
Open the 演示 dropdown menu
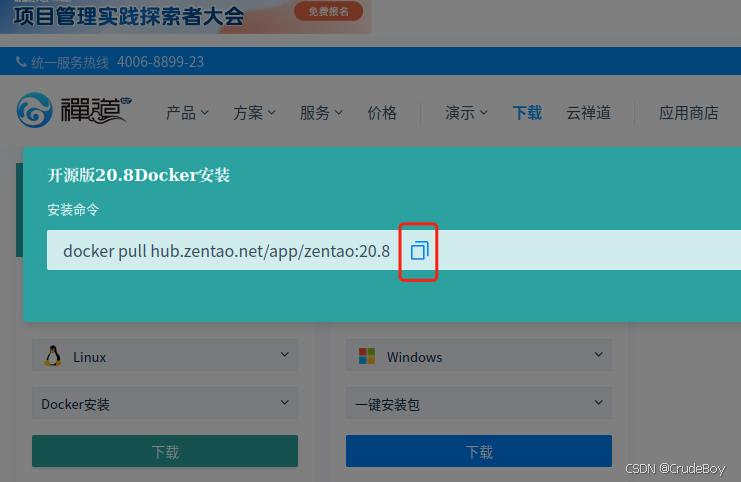coord(466,113)
